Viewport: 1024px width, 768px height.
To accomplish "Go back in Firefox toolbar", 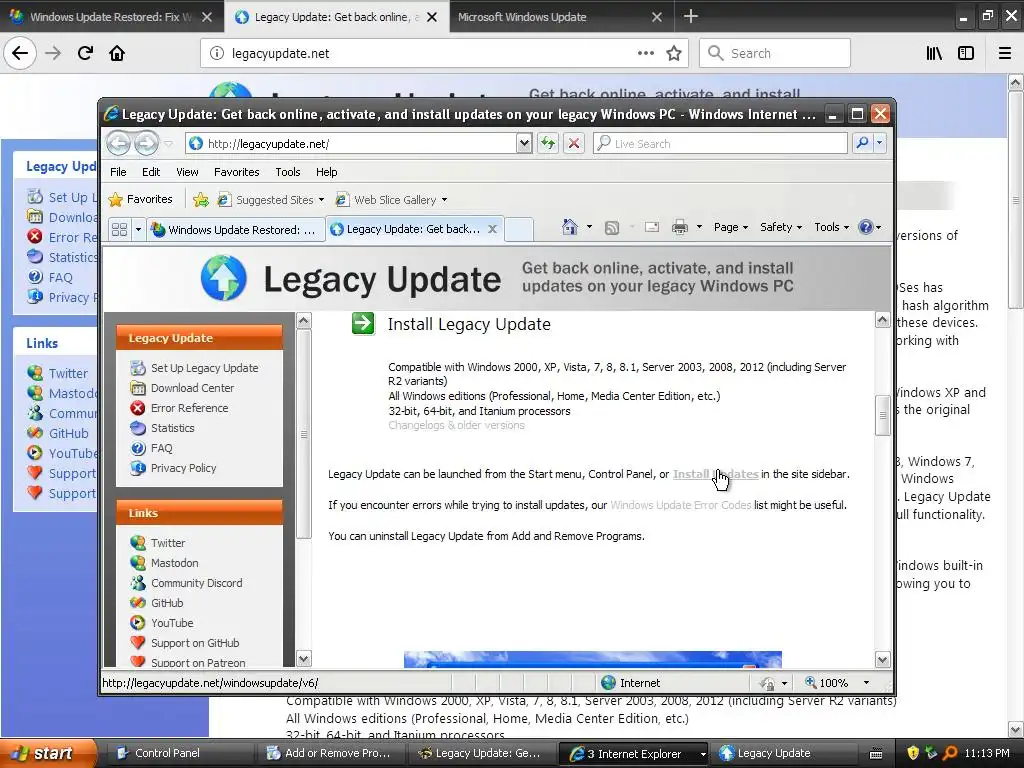I will [20, 54].
